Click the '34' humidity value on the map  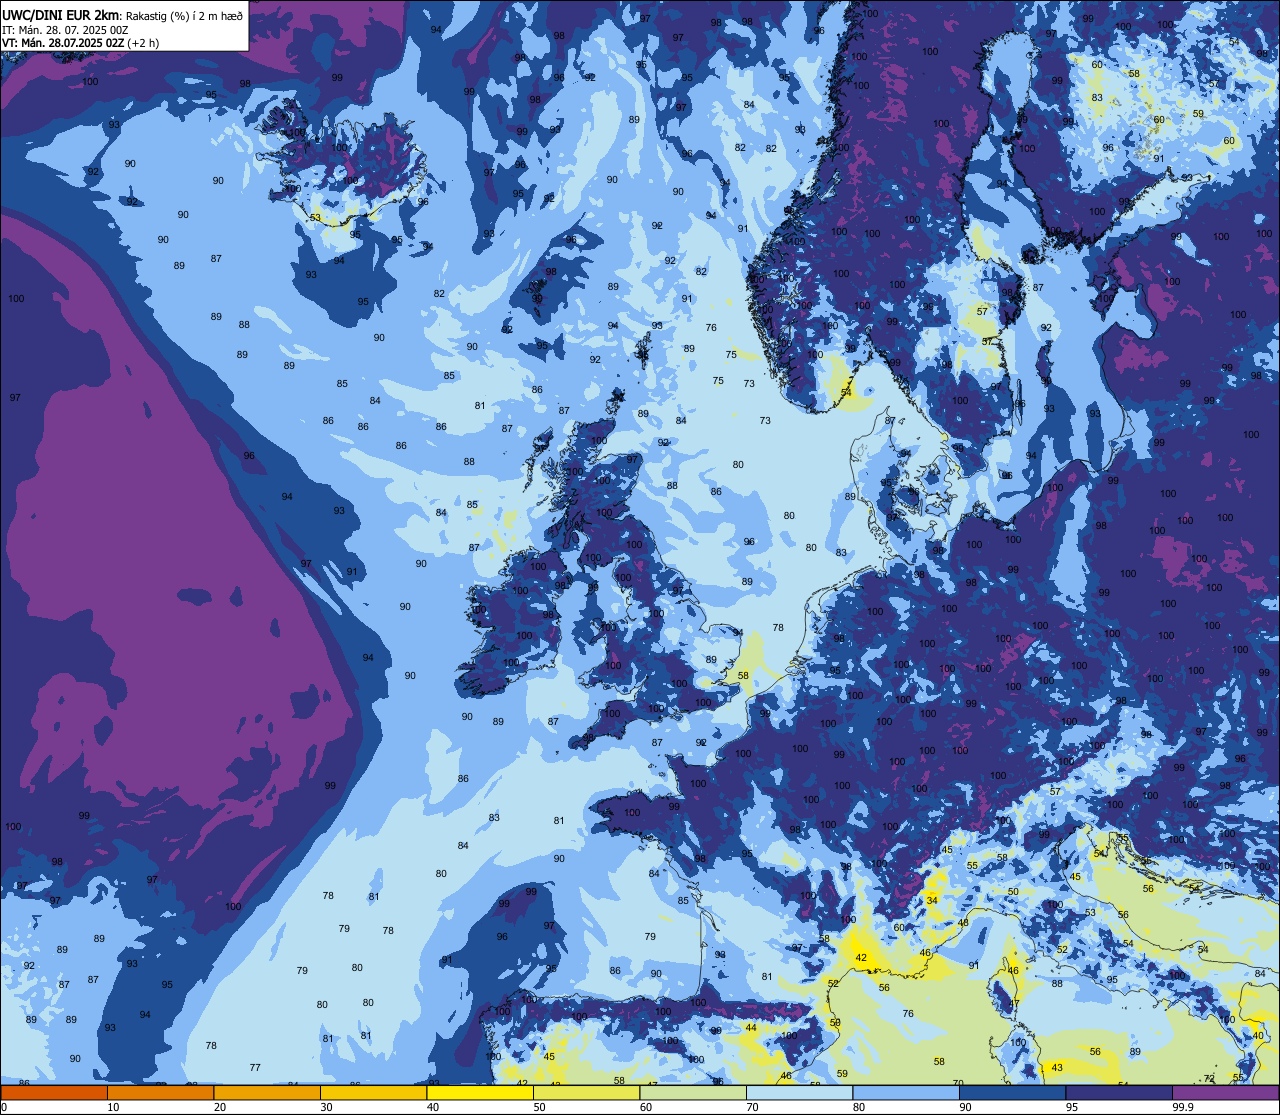(x=932, y=901)
